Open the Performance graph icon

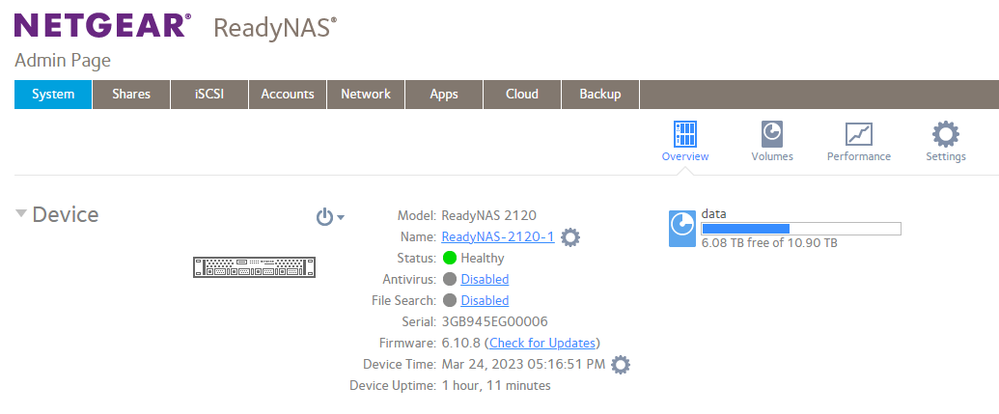point(858,134)
